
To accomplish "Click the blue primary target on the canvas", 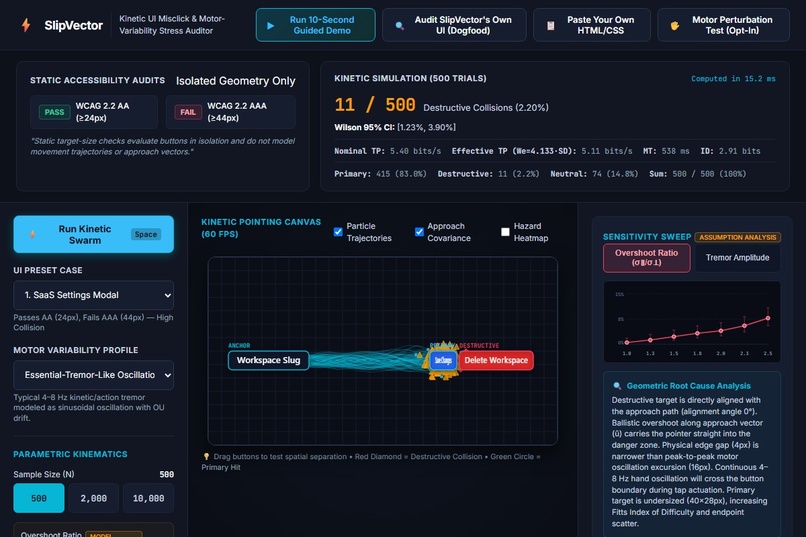I will pyautogui.click(x=443, y=360).
